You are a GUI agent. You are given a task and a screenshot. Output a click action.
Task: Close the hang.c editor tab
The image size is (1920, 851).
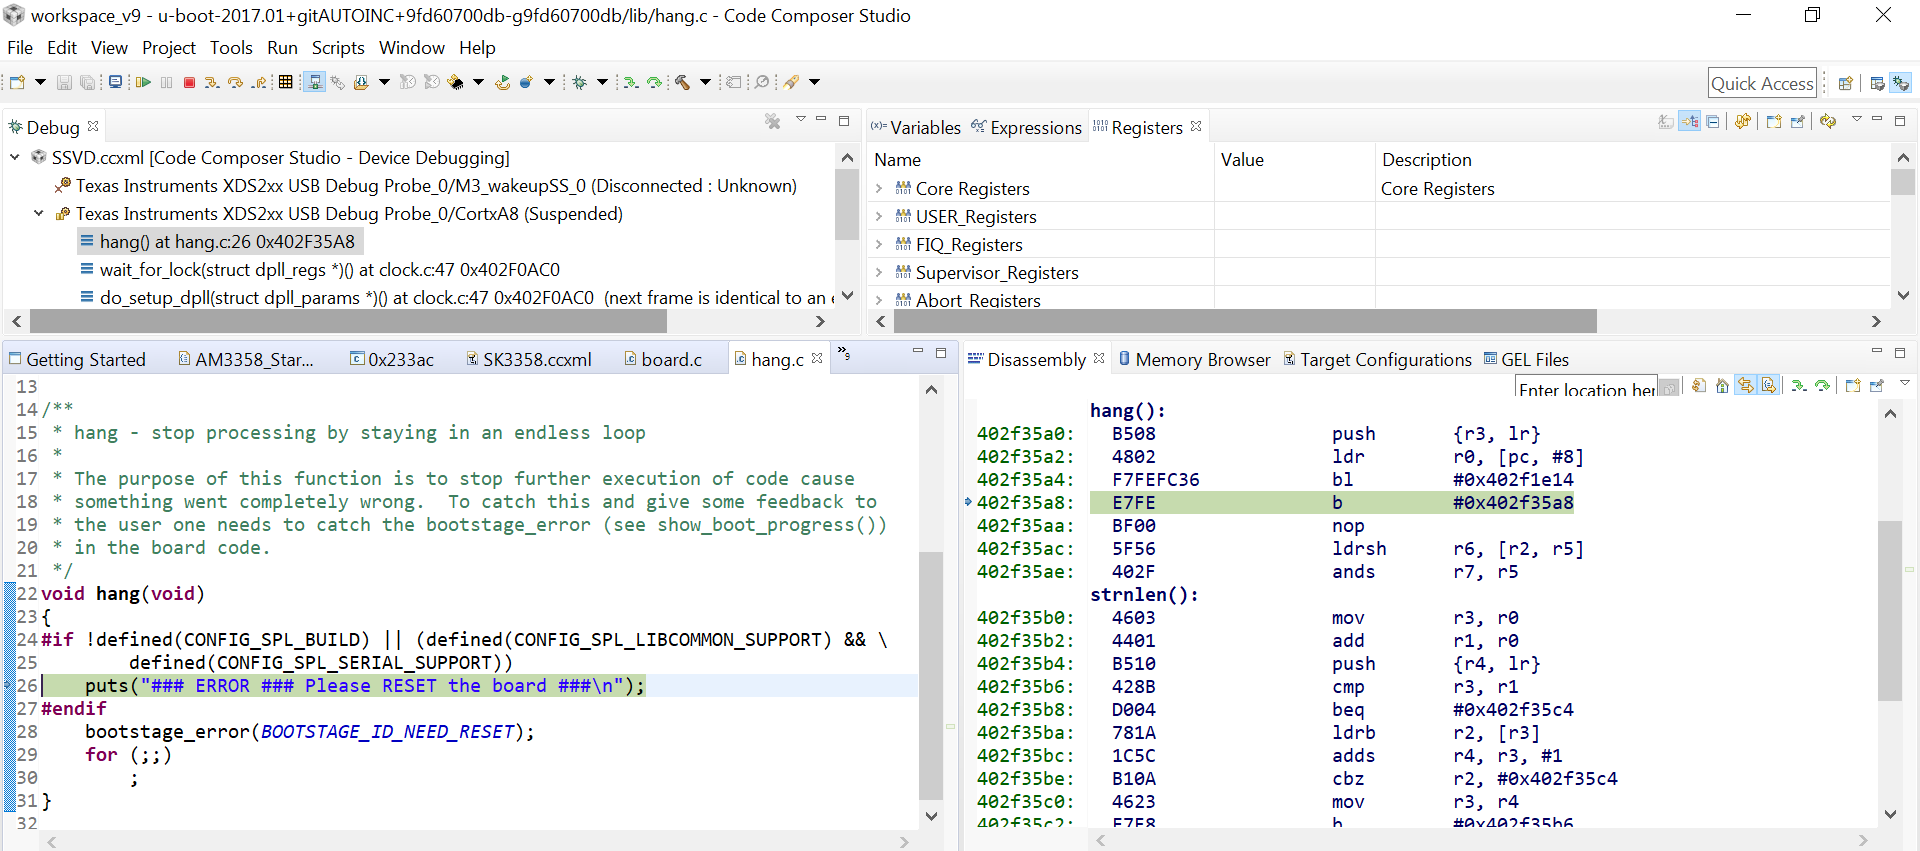pos(817,357)
